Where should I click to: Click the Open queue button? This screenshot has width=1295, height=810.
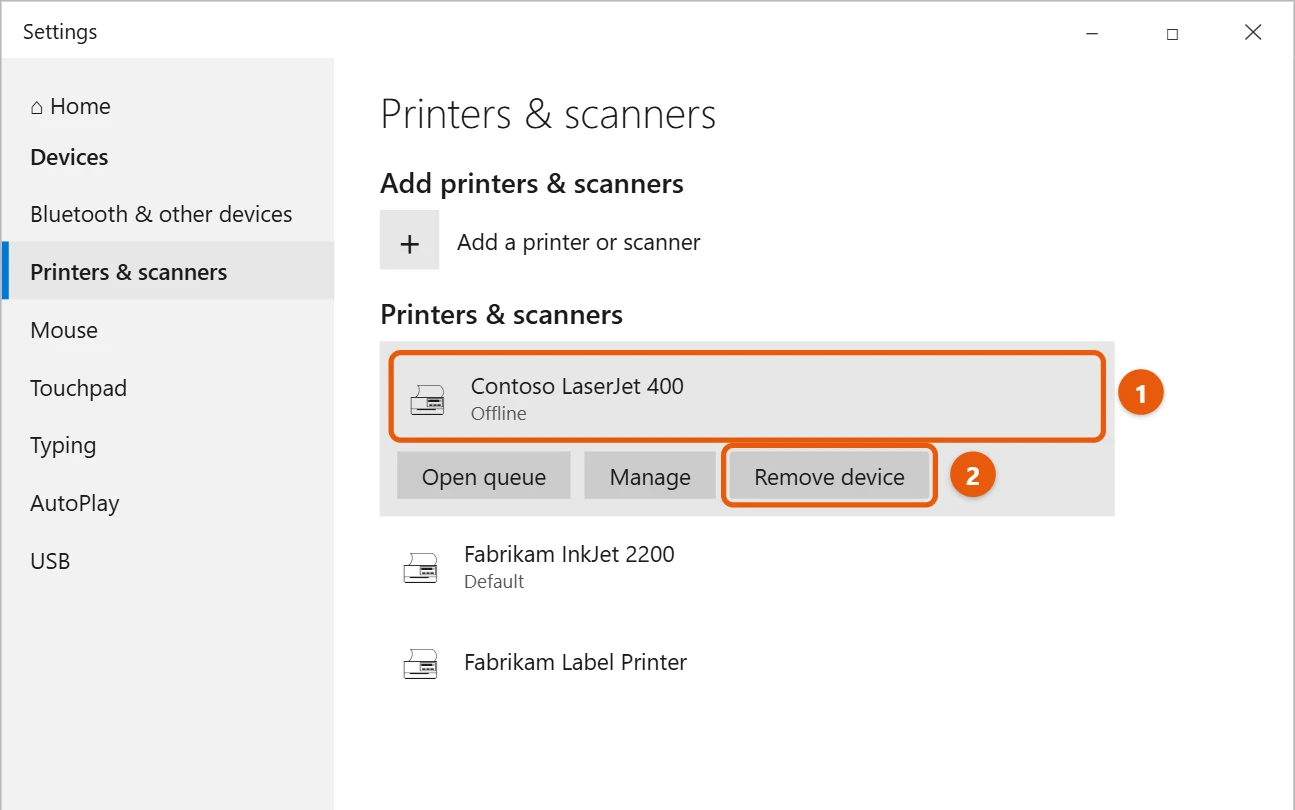pos(484,476)
